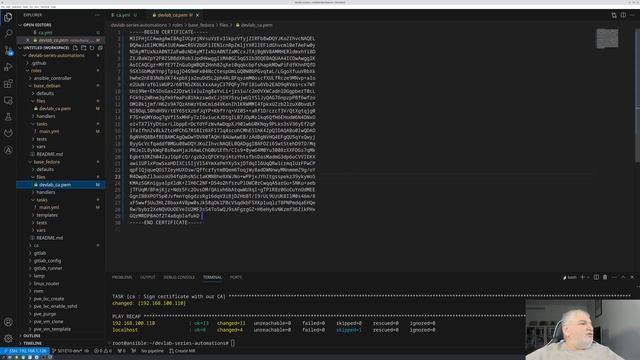Close devlab_ca.pem in Open Editors
640x360 pixels.
point(28,40)
